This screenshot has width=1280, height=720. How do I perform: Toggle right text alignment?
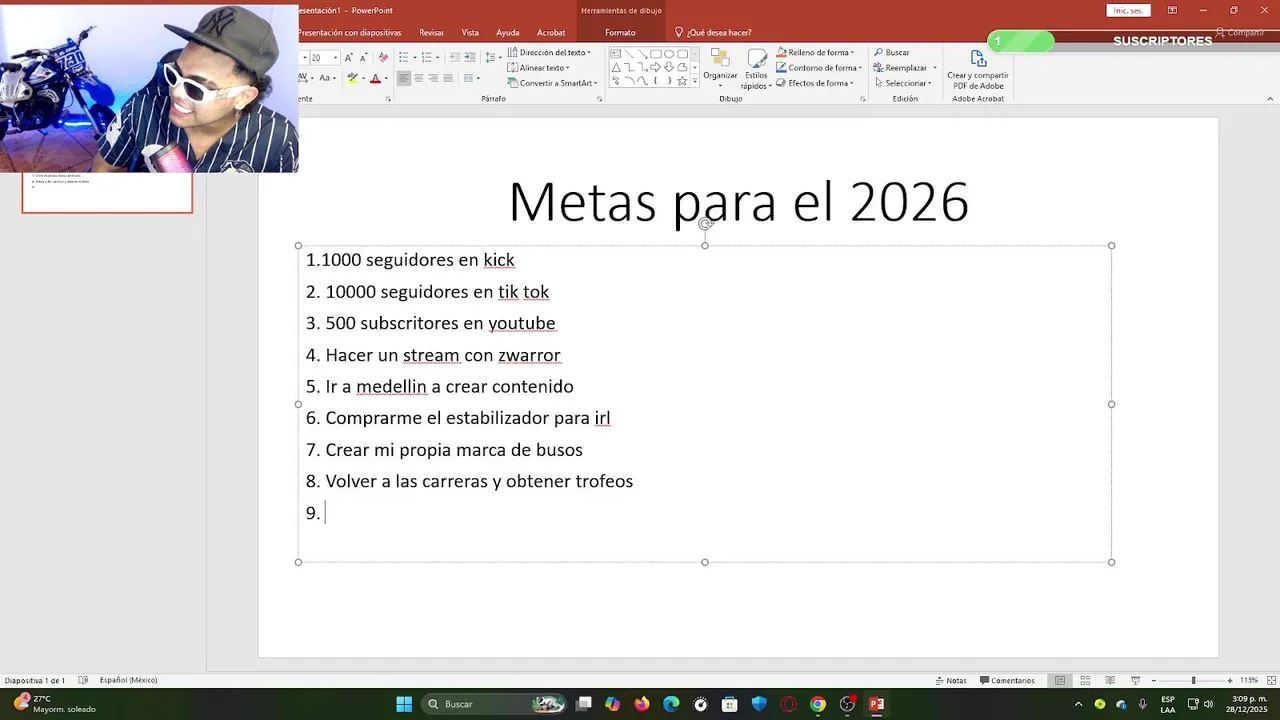(x=433, y=78)
